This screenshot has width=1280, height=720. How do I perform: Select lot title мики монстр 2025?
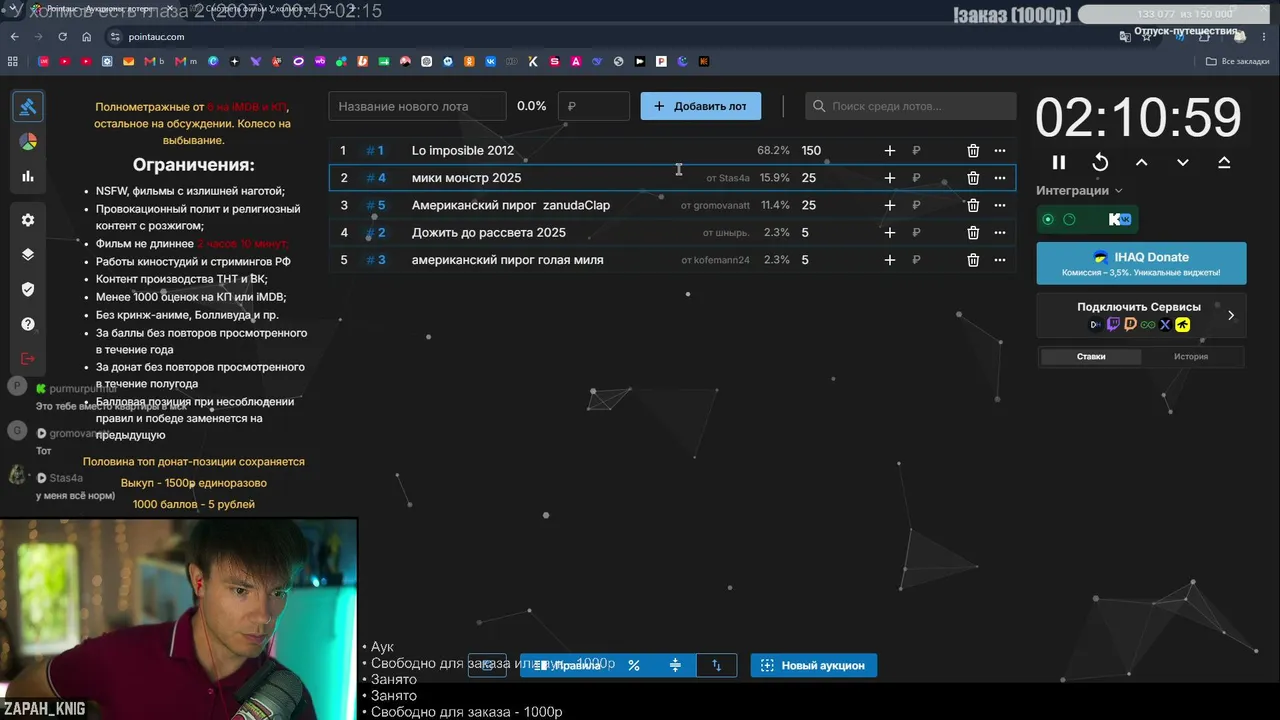click(467, 178)
